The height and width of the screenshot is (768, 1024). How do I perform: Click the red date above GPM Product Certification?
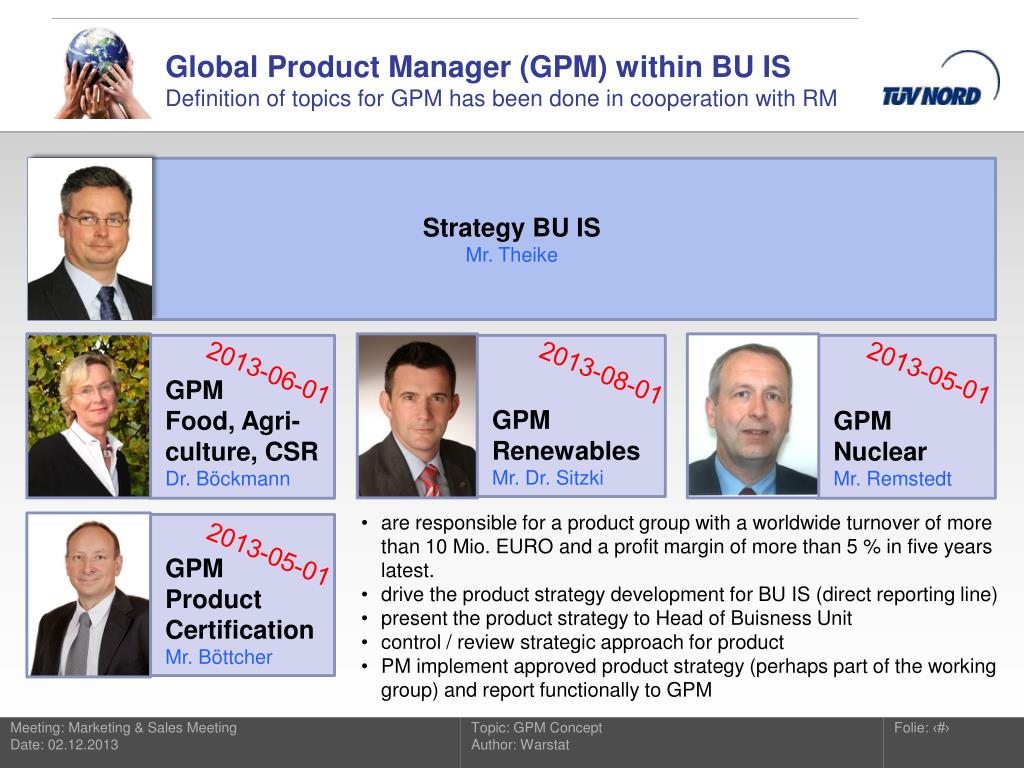[267, 553]
